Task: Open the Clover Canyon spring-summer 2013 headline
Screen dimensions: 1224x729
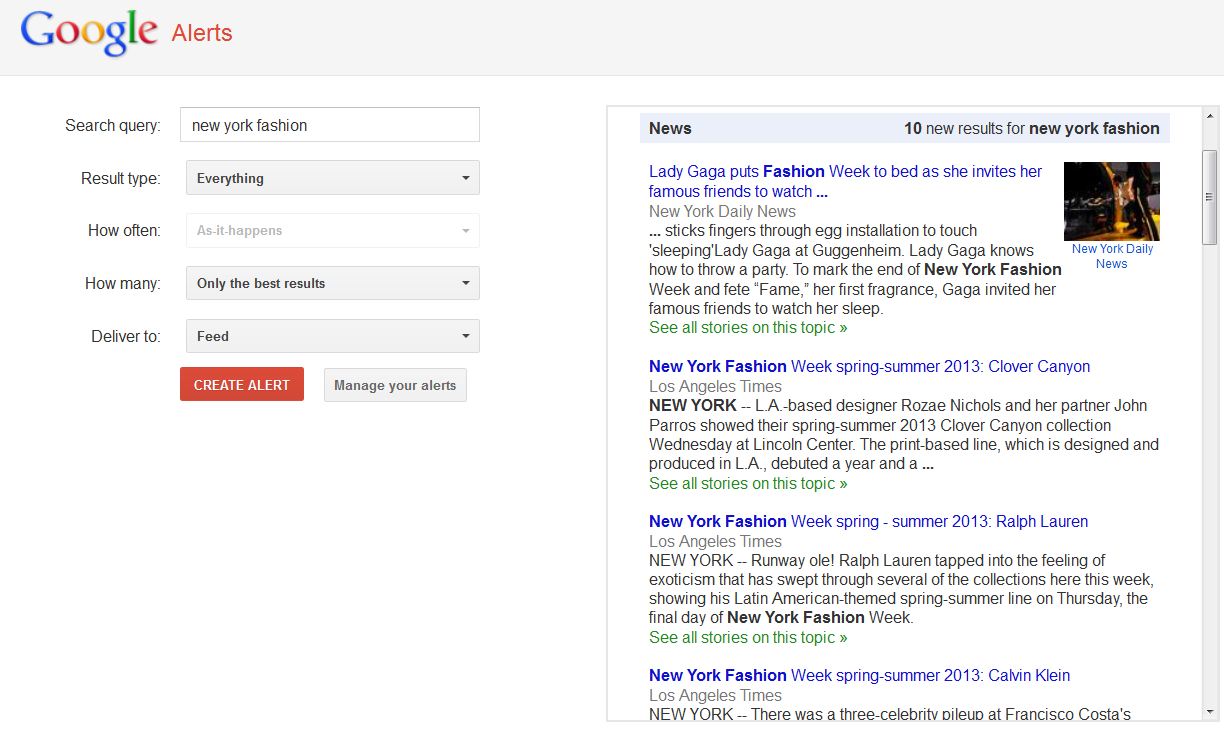Action: [x=869, y=366]
